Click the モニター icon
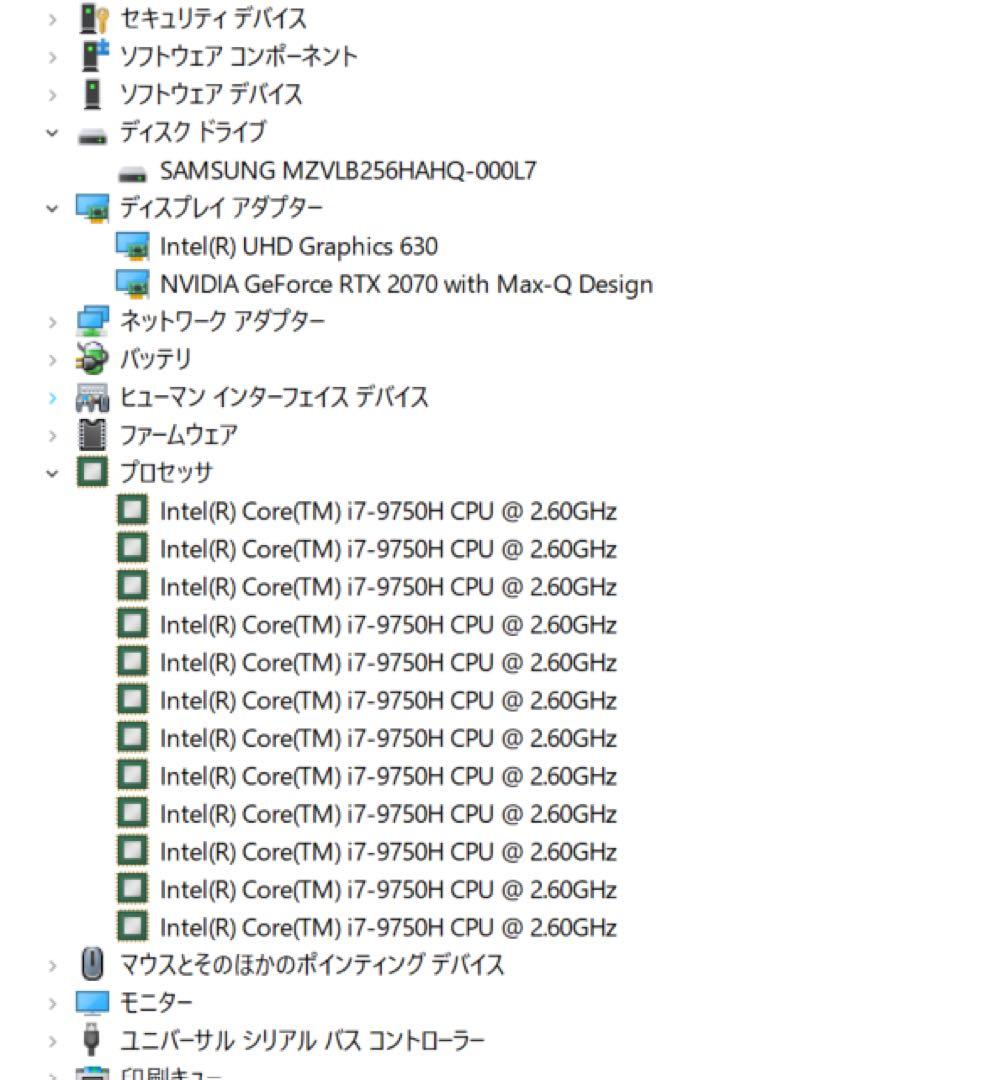Screen dimensions: 981x1080 [x=90, y=1001]
